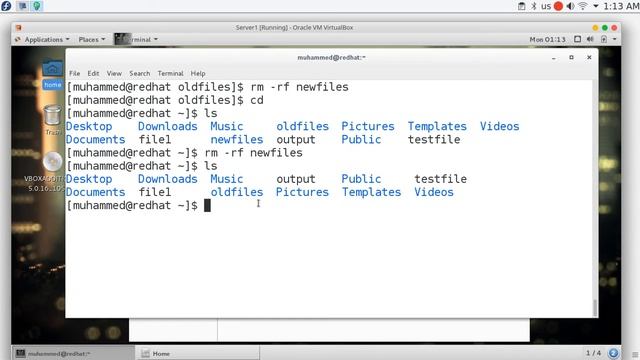Click 'Videos' in second ls output
640x360 pixels.
coord(434,192)
